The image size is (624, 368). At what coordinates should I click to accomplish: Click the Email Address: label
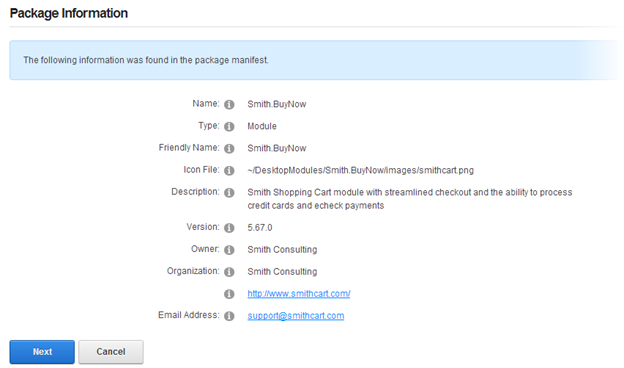pyautogui.click(x=189, y=315)
